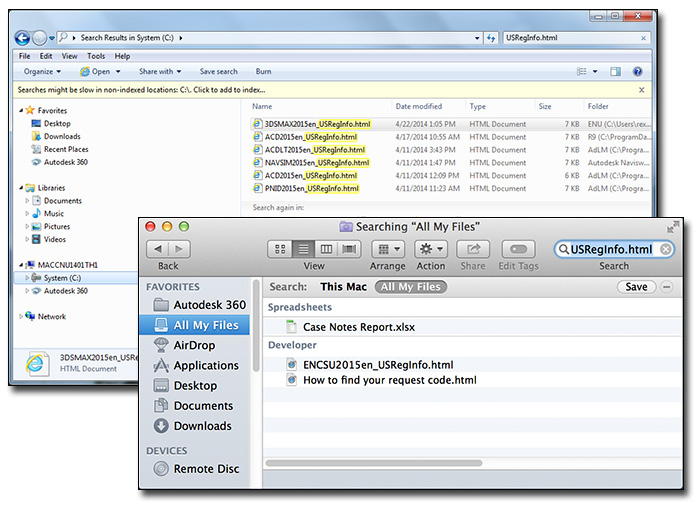The width and height of the screenshot is (696, 506).
Task: Set search scope to All My Files
Action: pyautogui.click(x=411, y=287)
